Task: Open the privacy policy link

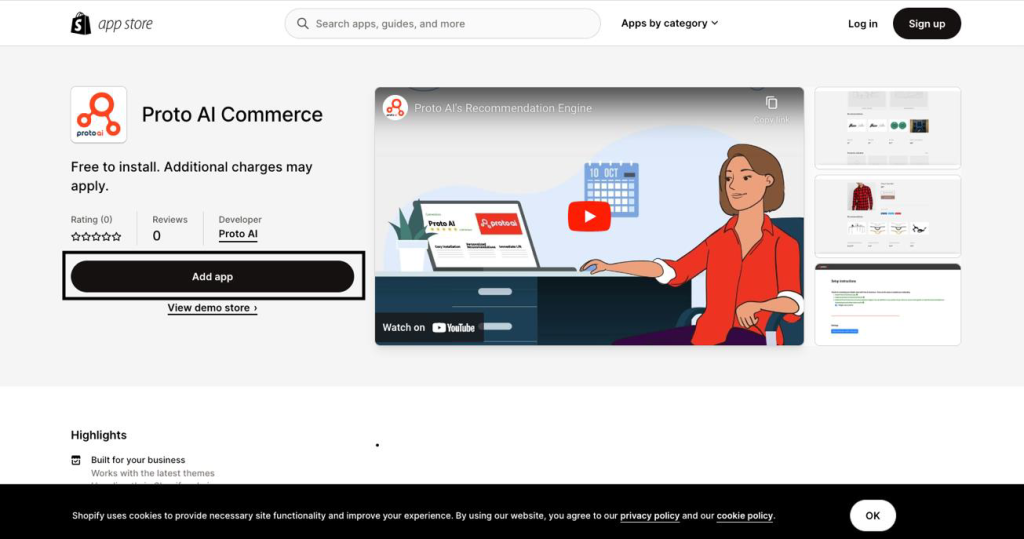Action: tap(650, 515)
